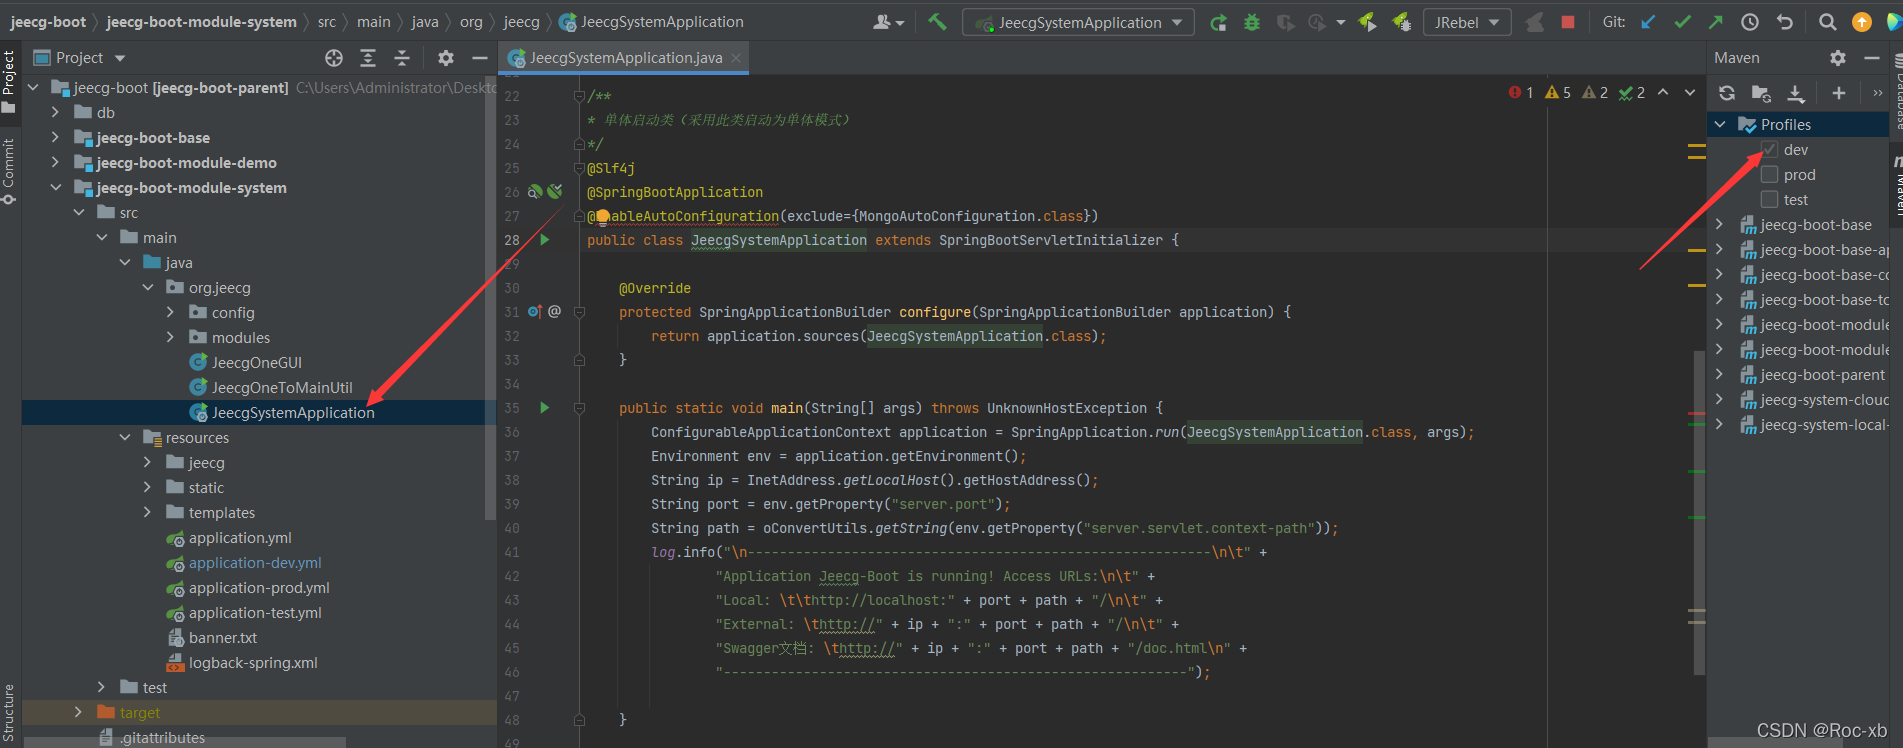Screen dimensions: 1903x748
Task: Enable the prod Maven profile checkbox
Action: point(1769,175)
